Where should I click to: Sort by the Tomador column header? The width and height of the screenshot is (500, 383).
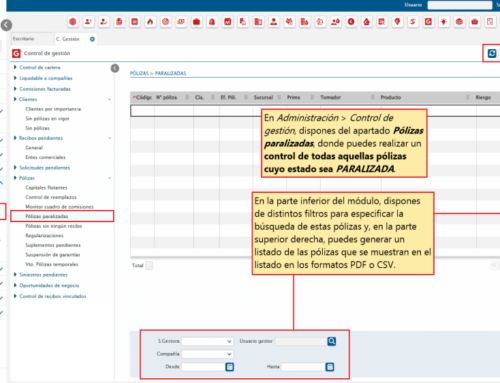[330, 97]
